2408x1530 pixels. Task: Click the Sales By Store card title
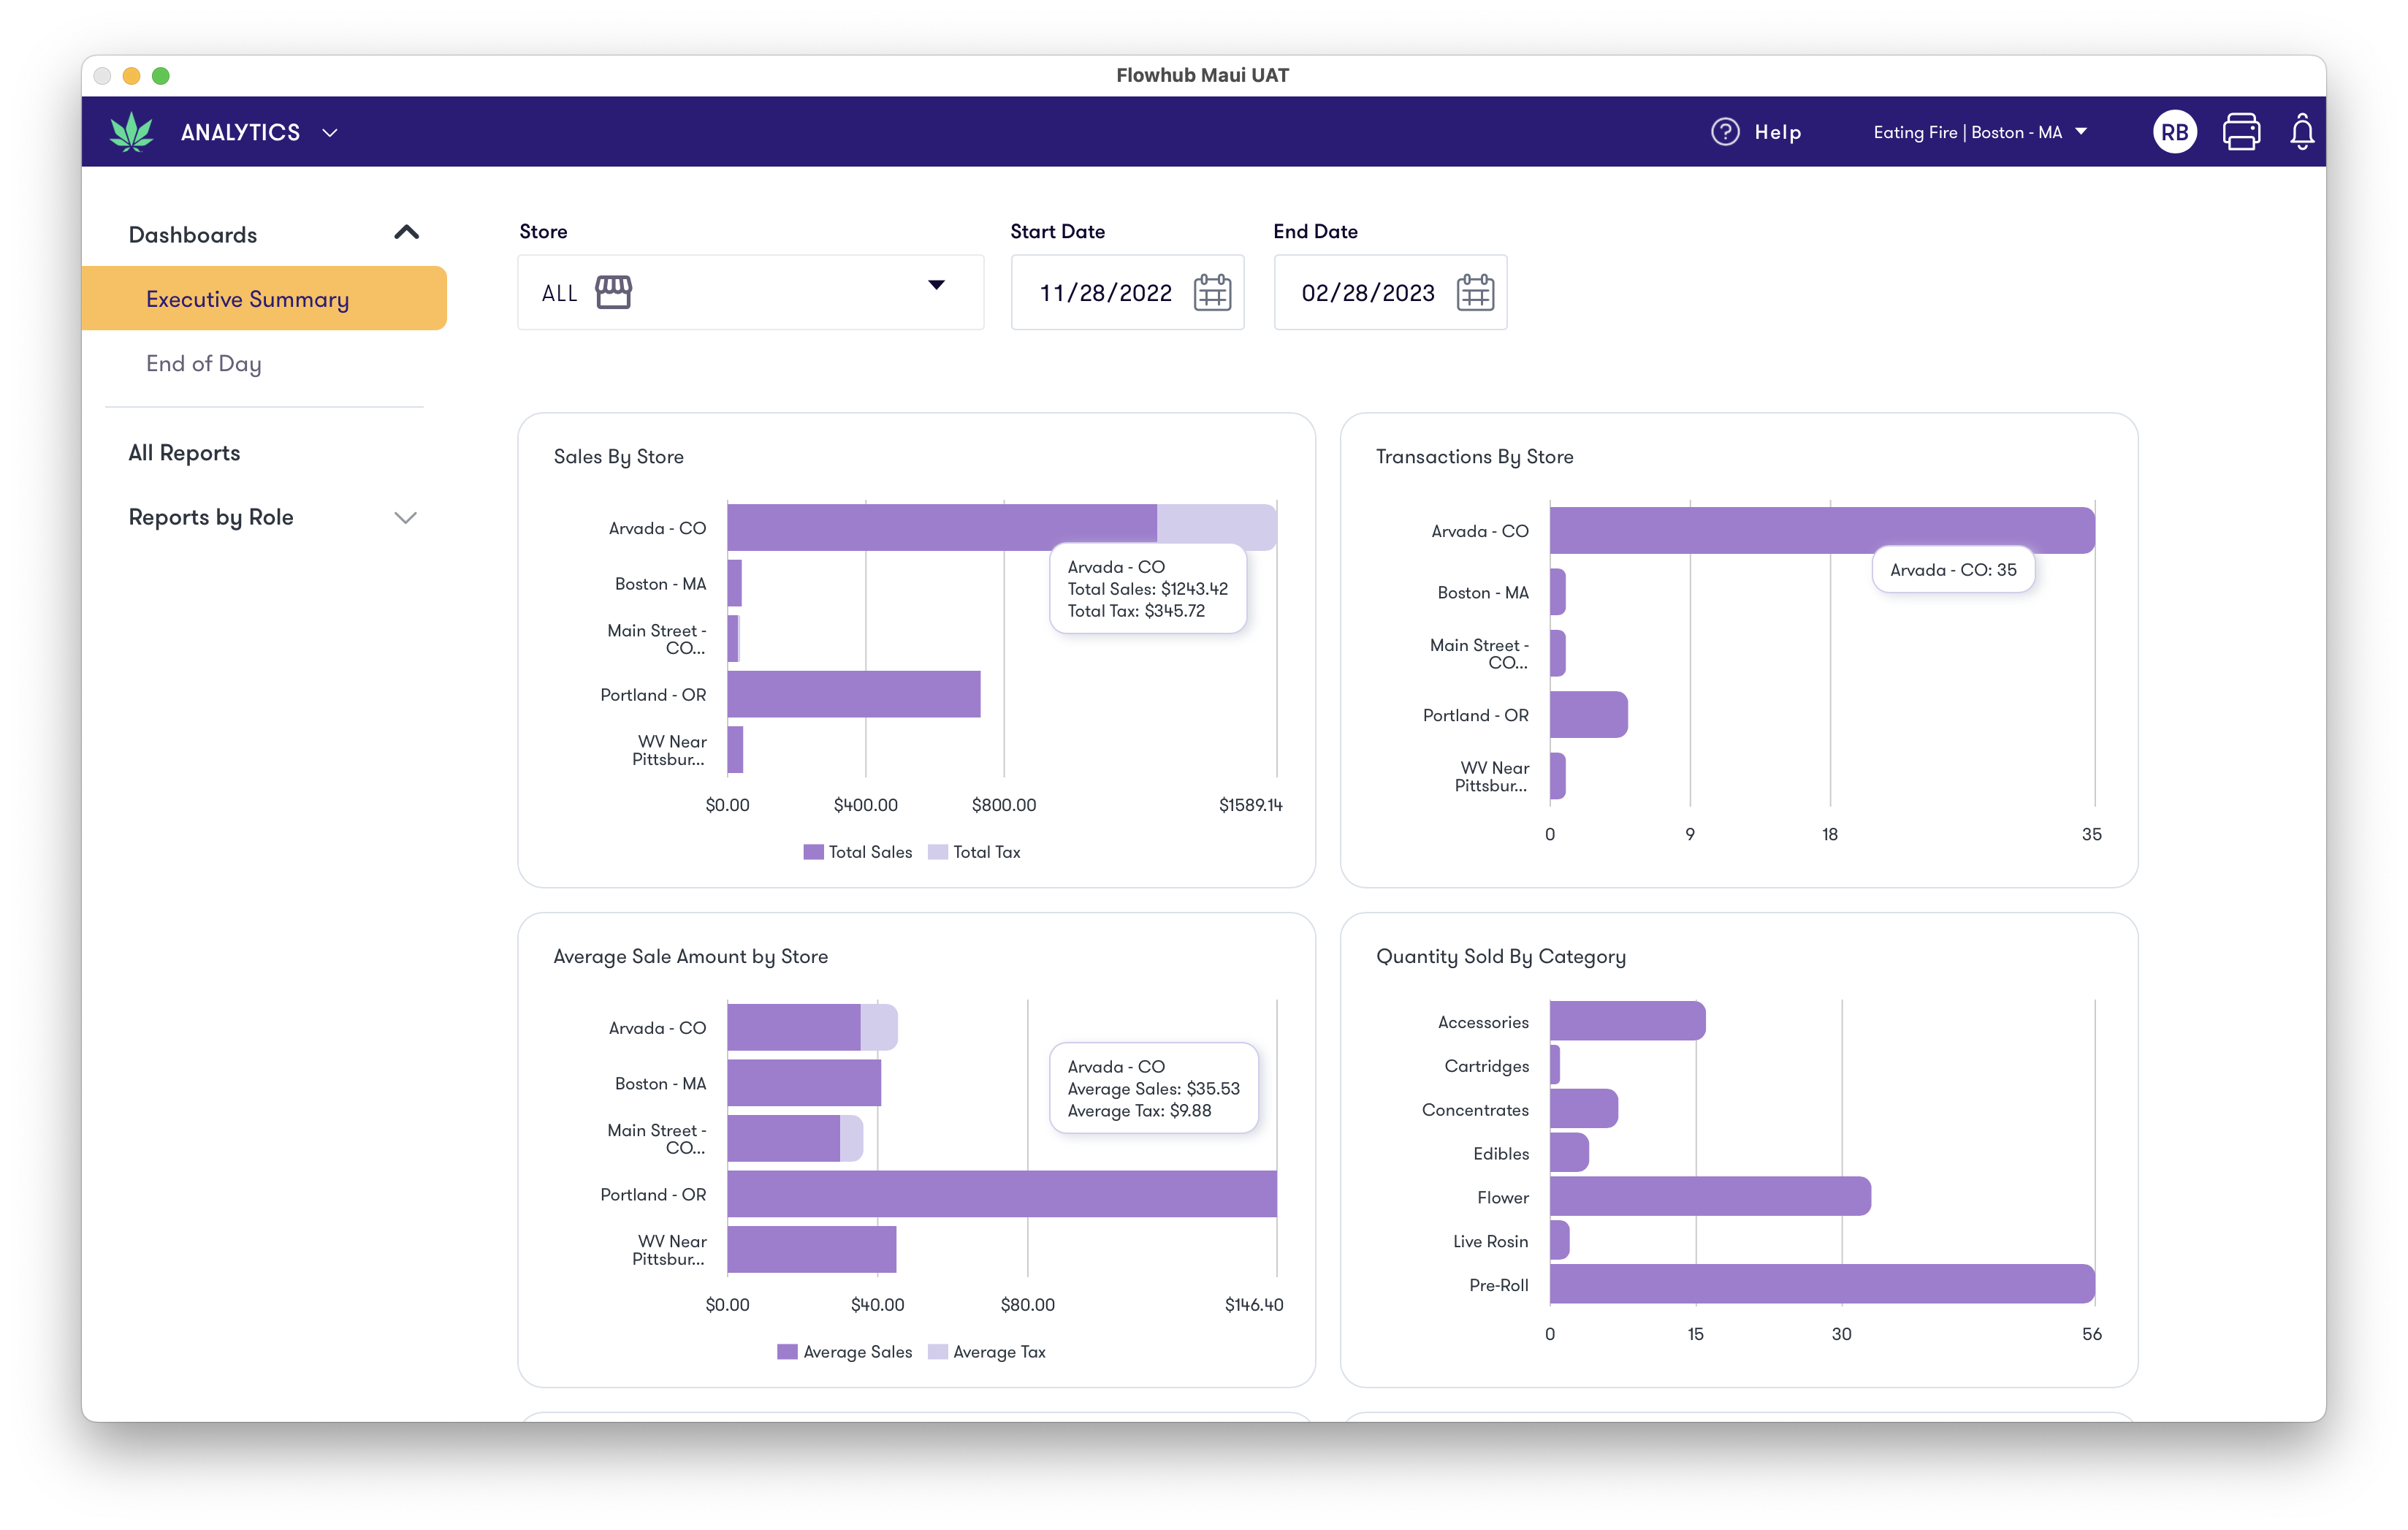pyautogui.click(x=618, y=457)
